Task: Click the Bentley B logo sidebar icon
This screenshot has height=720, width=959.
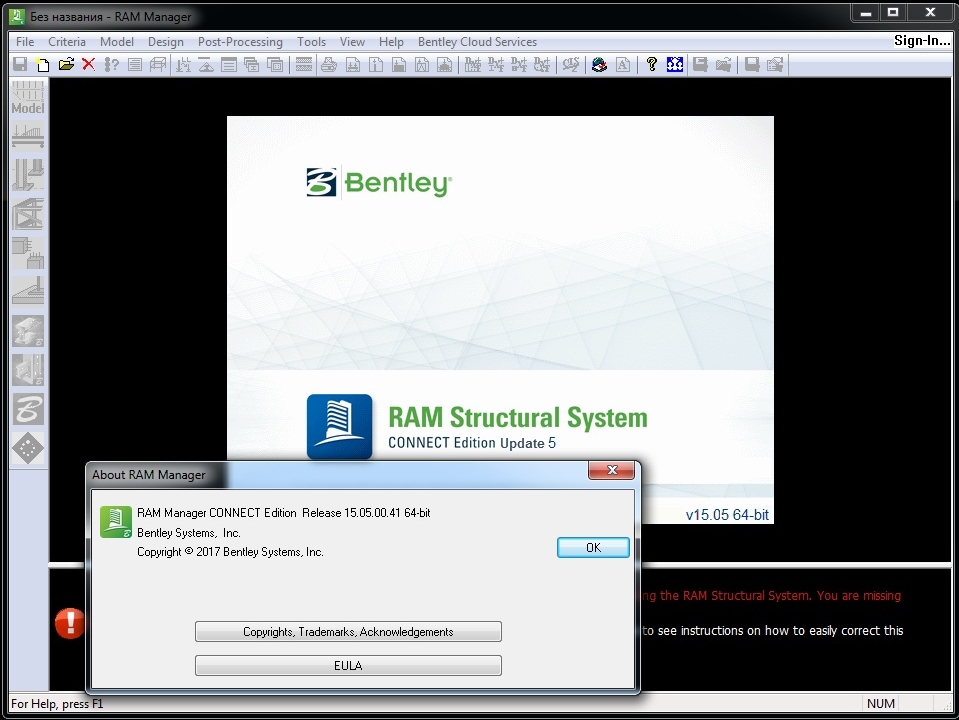Action: pos(28,409)
